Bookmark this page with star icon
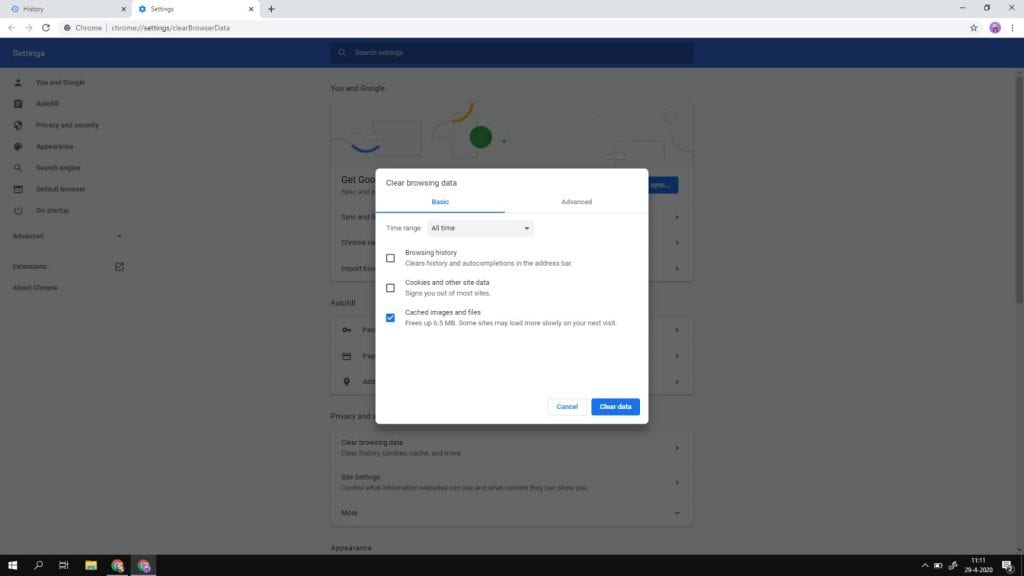 (x=974, y=28)
